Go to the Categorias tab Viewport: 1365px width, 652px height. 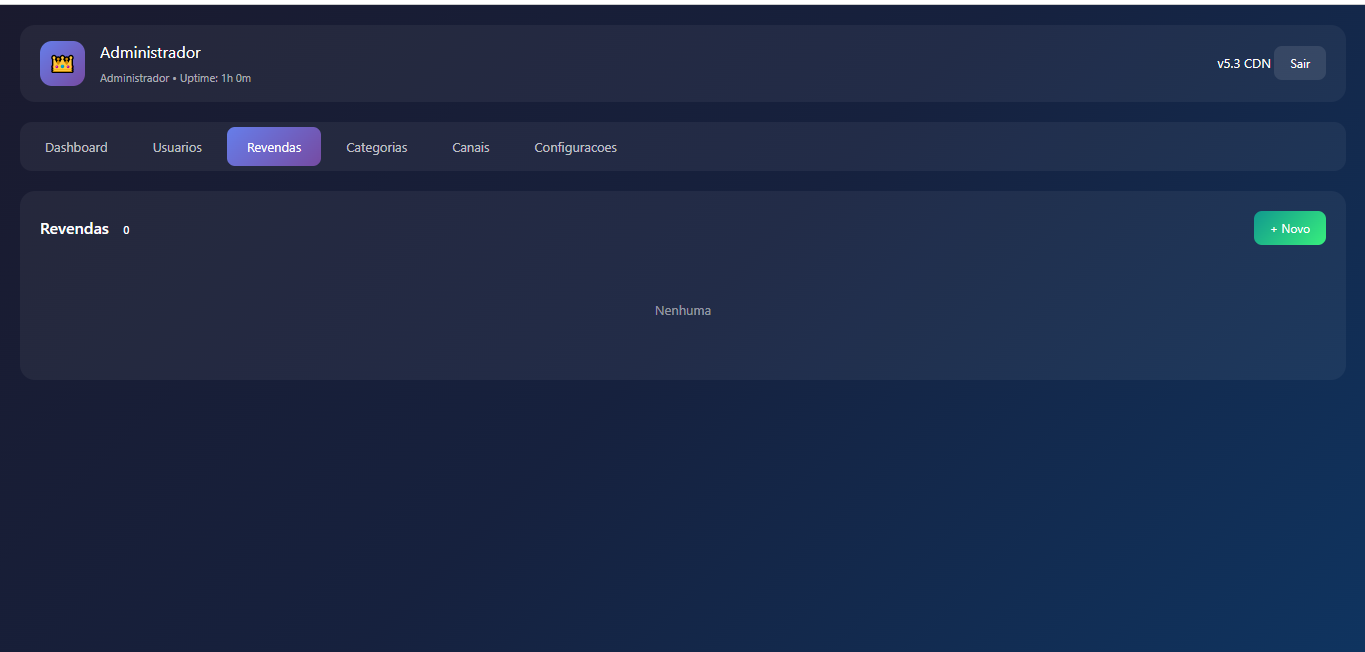(376, 147)
